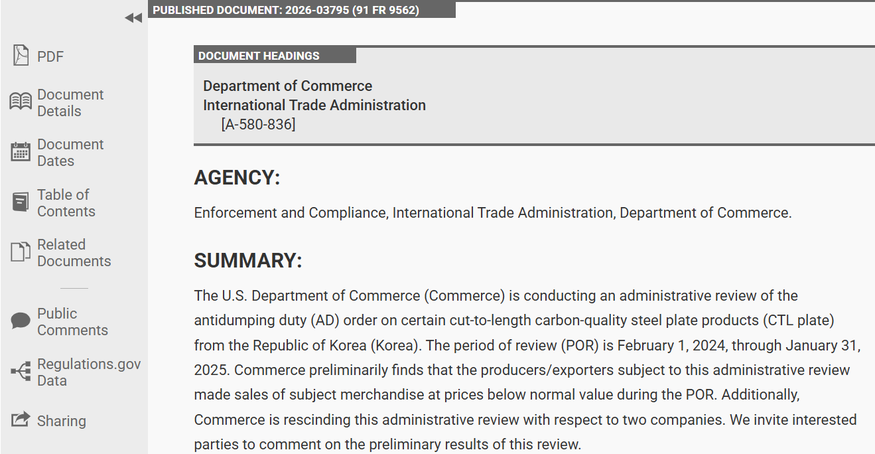Click the Public Comments speech bubble icon
Image resolution: width=875 pixels, height=454 pixels.
coord(20,321)
